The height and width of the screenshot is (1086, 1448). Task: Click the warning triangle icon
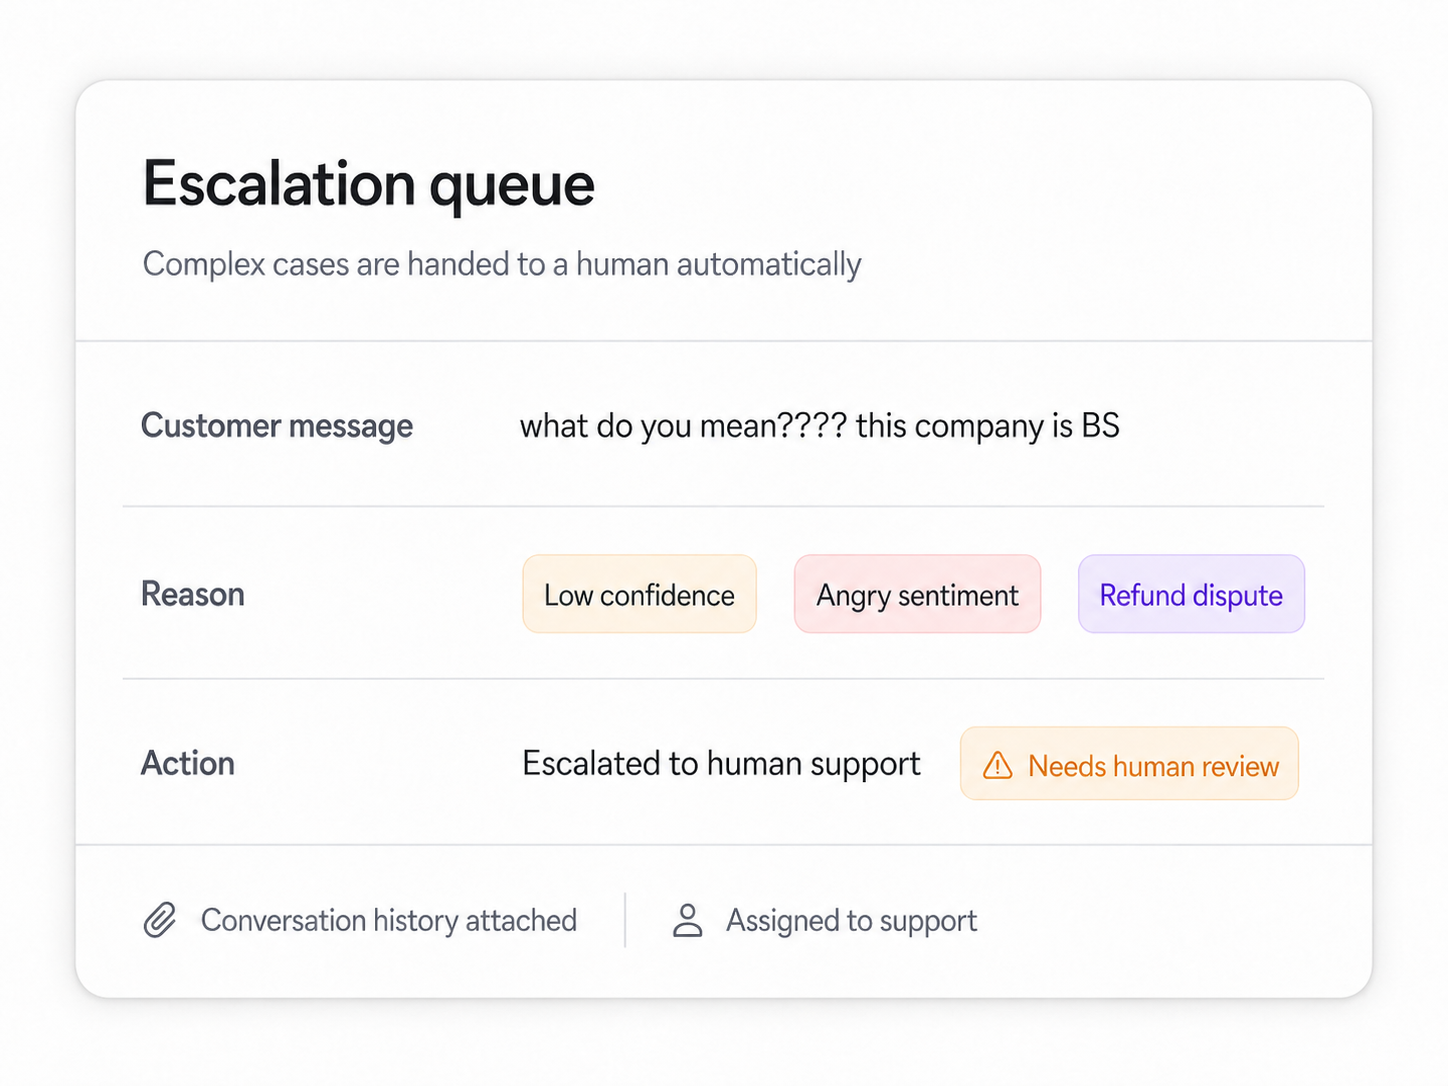pyautogui.click(x=997, y=765)
